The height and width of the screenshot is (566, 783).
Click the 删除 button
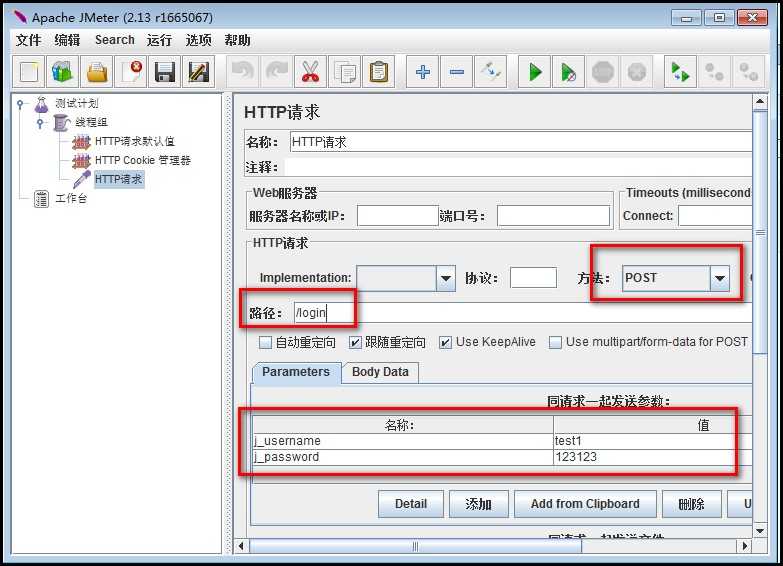click(692, 504)
